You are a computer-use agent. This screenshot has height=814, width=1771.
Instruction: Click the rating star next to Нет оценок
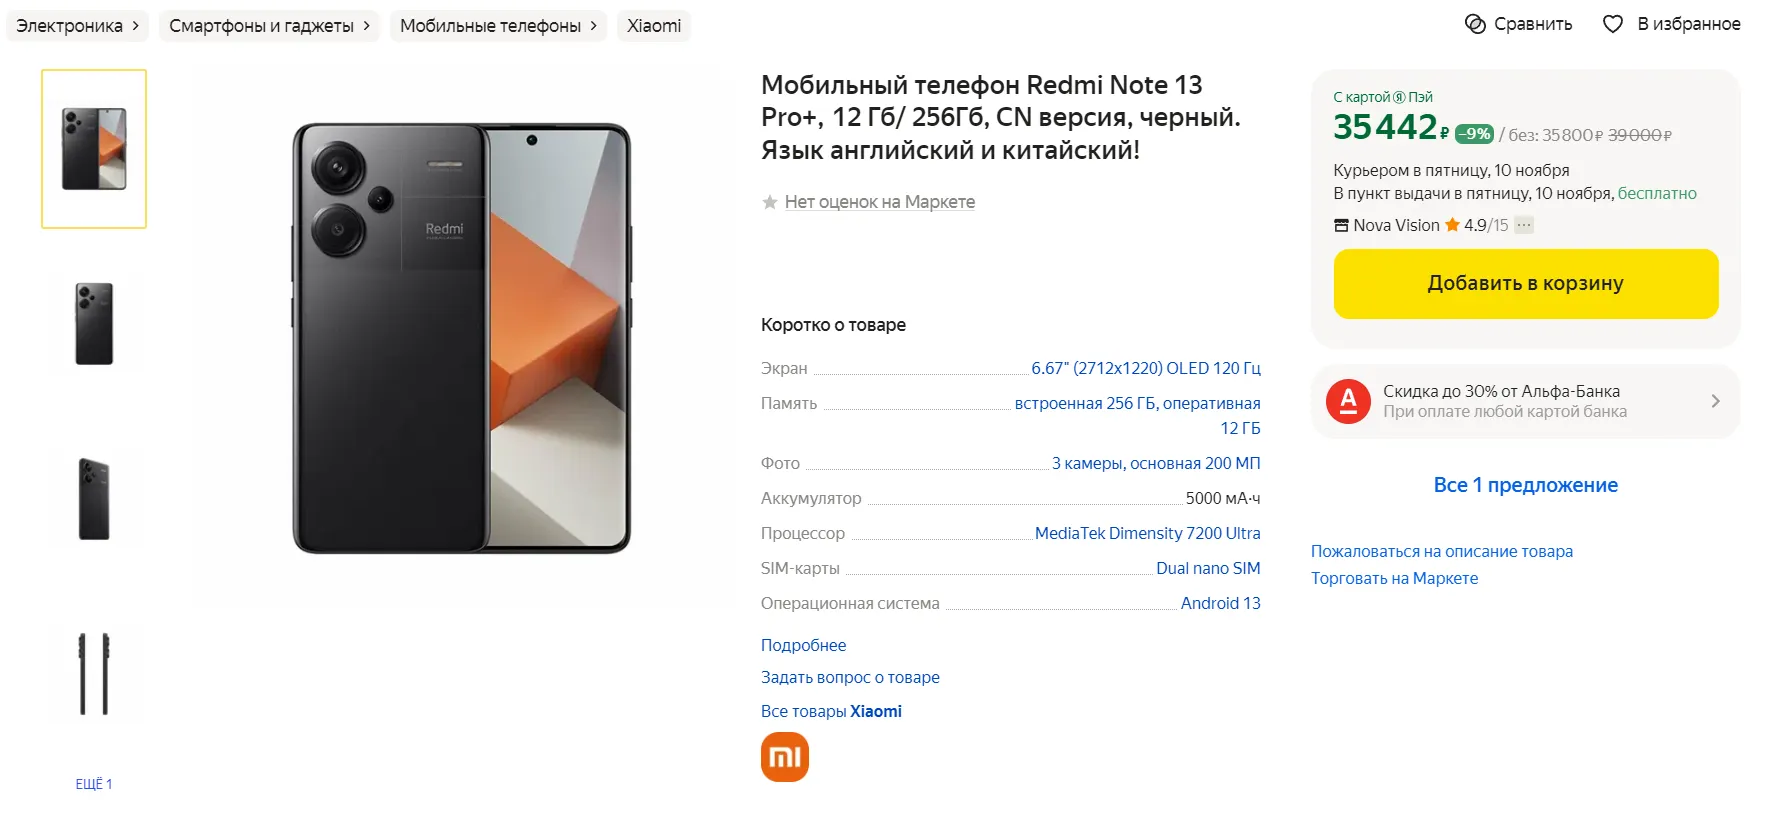[x=770, y=202]
